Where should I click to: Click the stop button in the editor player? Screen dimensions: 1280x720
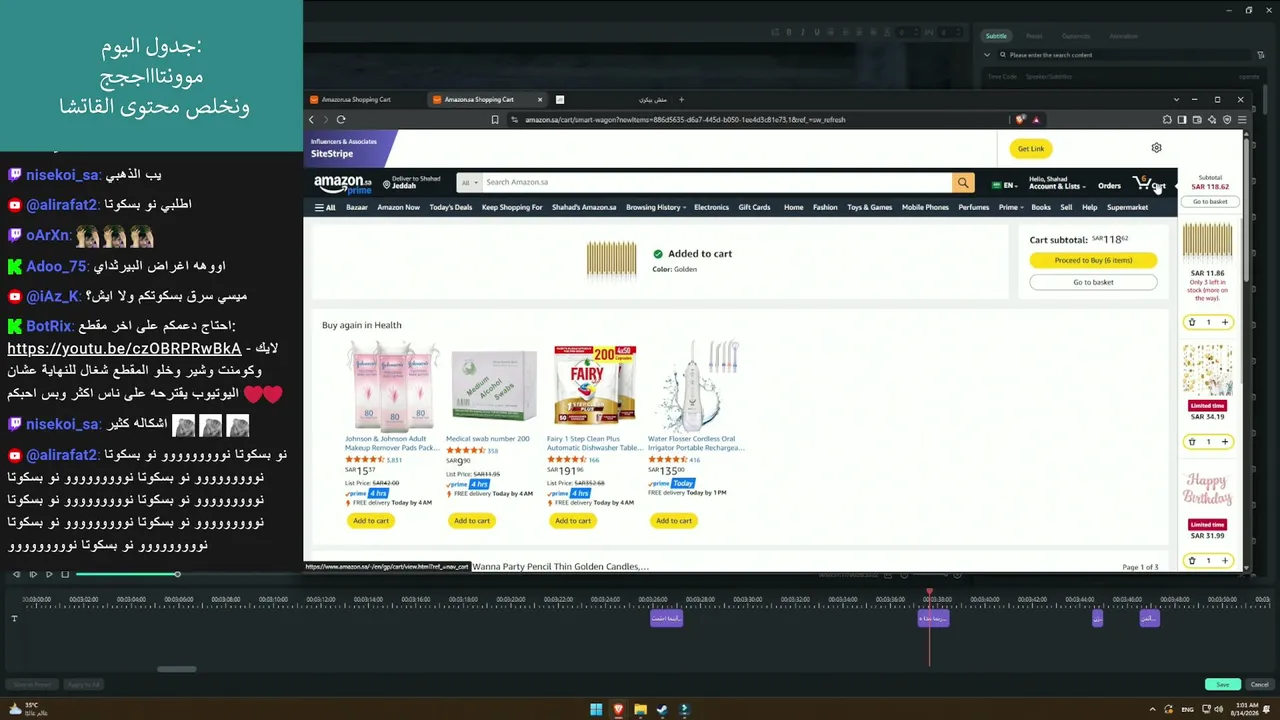pos(65,574)
